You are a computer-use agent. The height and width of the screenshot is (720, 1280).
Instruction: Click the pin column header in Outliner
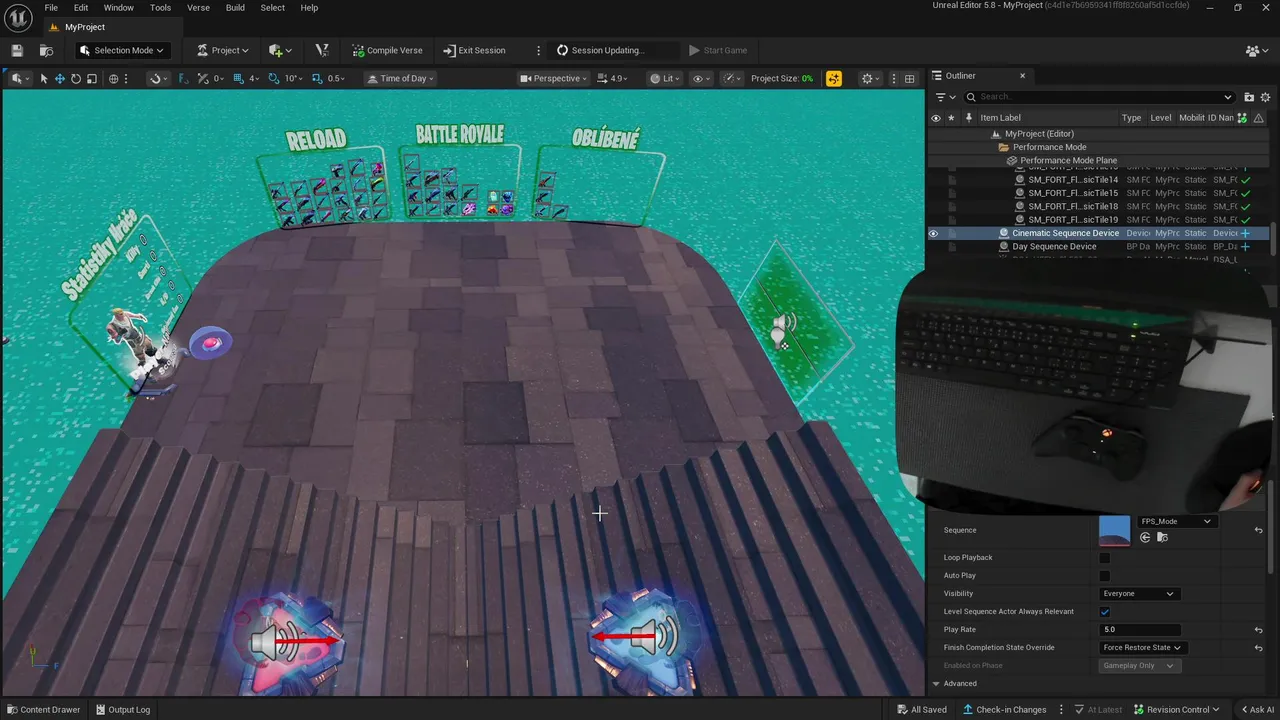(x=968, y=117)
